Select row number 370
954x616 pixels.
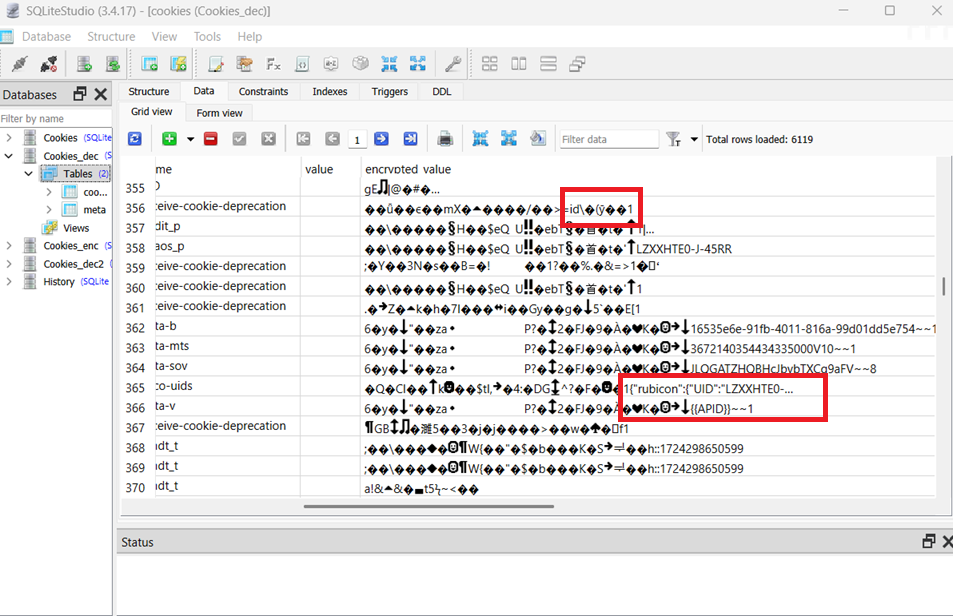135,488
